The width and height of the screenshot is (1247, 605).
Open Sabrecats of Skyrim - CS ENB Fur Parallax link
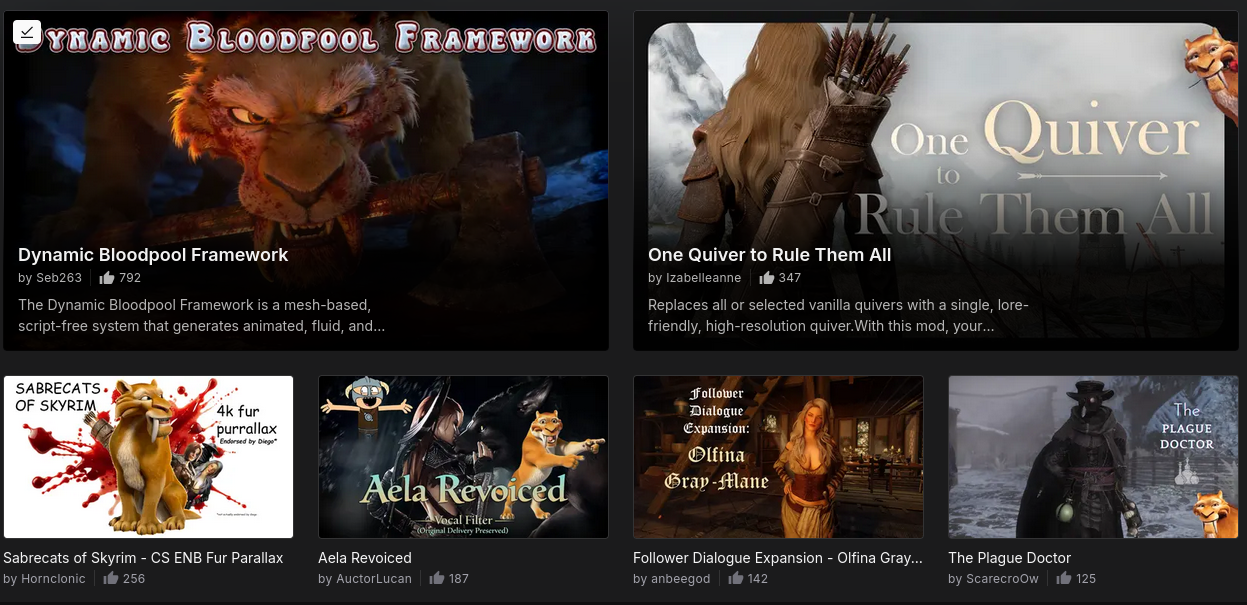pos(143,558)
